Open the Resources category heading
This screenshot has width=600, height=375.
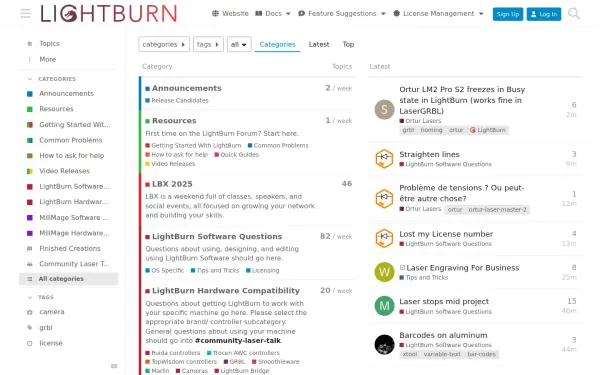coord(174,121)
